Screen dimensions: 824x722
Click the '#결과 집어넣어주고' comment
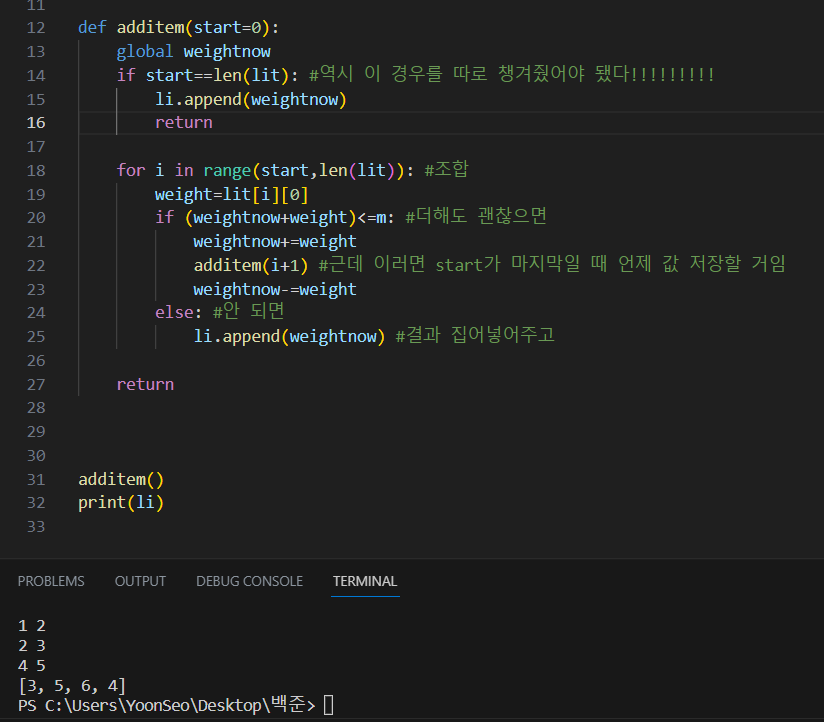[475, 335]
